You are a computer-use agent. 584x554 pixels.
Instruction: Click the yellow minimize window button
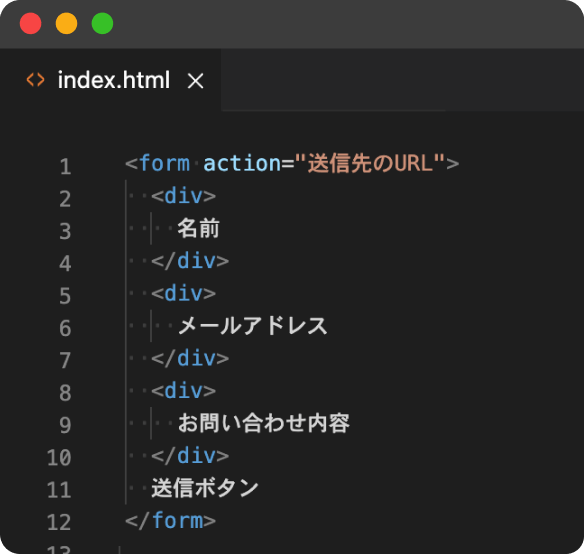click(66, 23)
